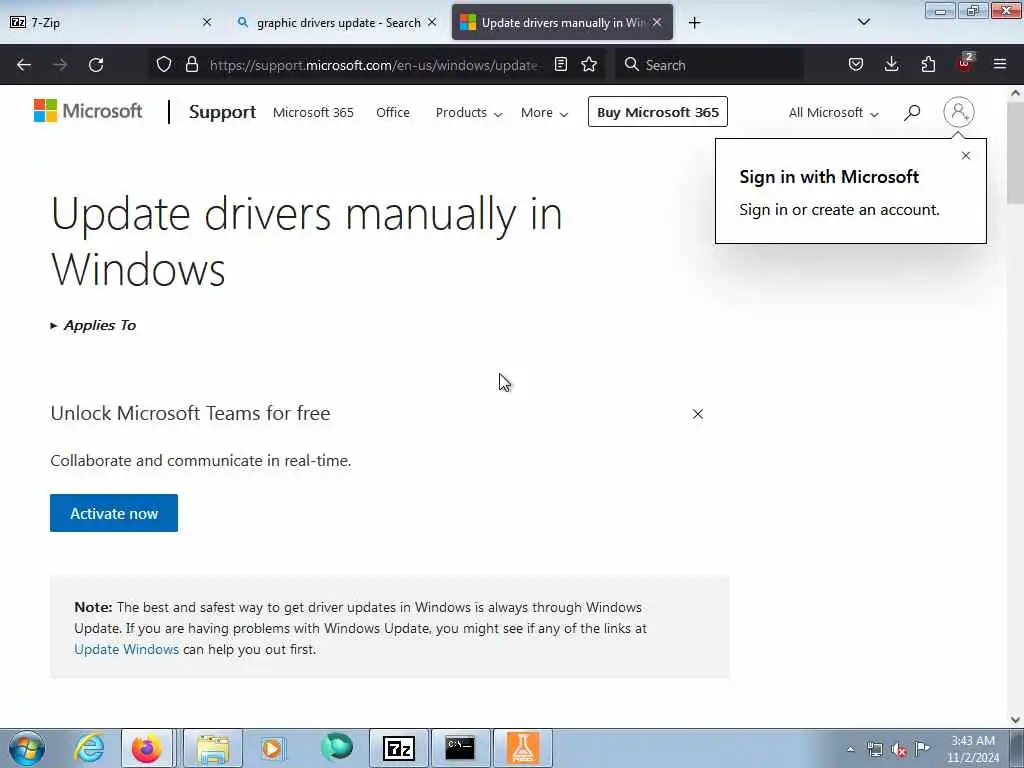Click the Activate now button
Image resolution: width=1024 pixels, height=768 pixels.
pos(114,513)
